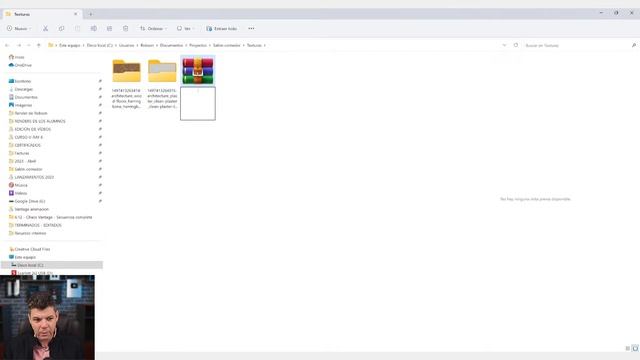The width and height of the screenshot is (640, 360).
Task: Close the Texturas tab
Action: (x=76, y=14)
